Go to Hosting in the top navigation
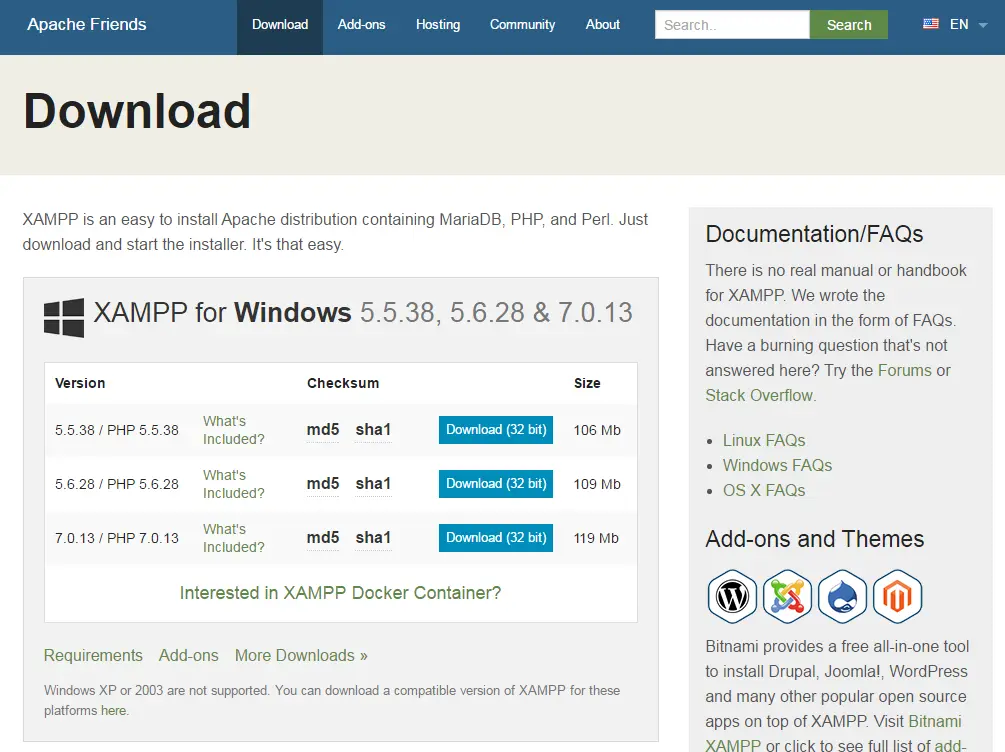 438,24
